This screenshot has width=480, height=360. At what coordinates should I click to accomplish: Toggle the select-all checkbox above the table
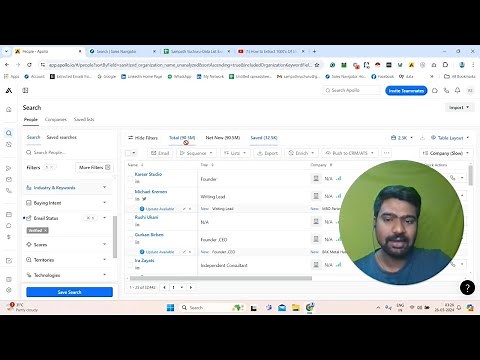[128, 153]
